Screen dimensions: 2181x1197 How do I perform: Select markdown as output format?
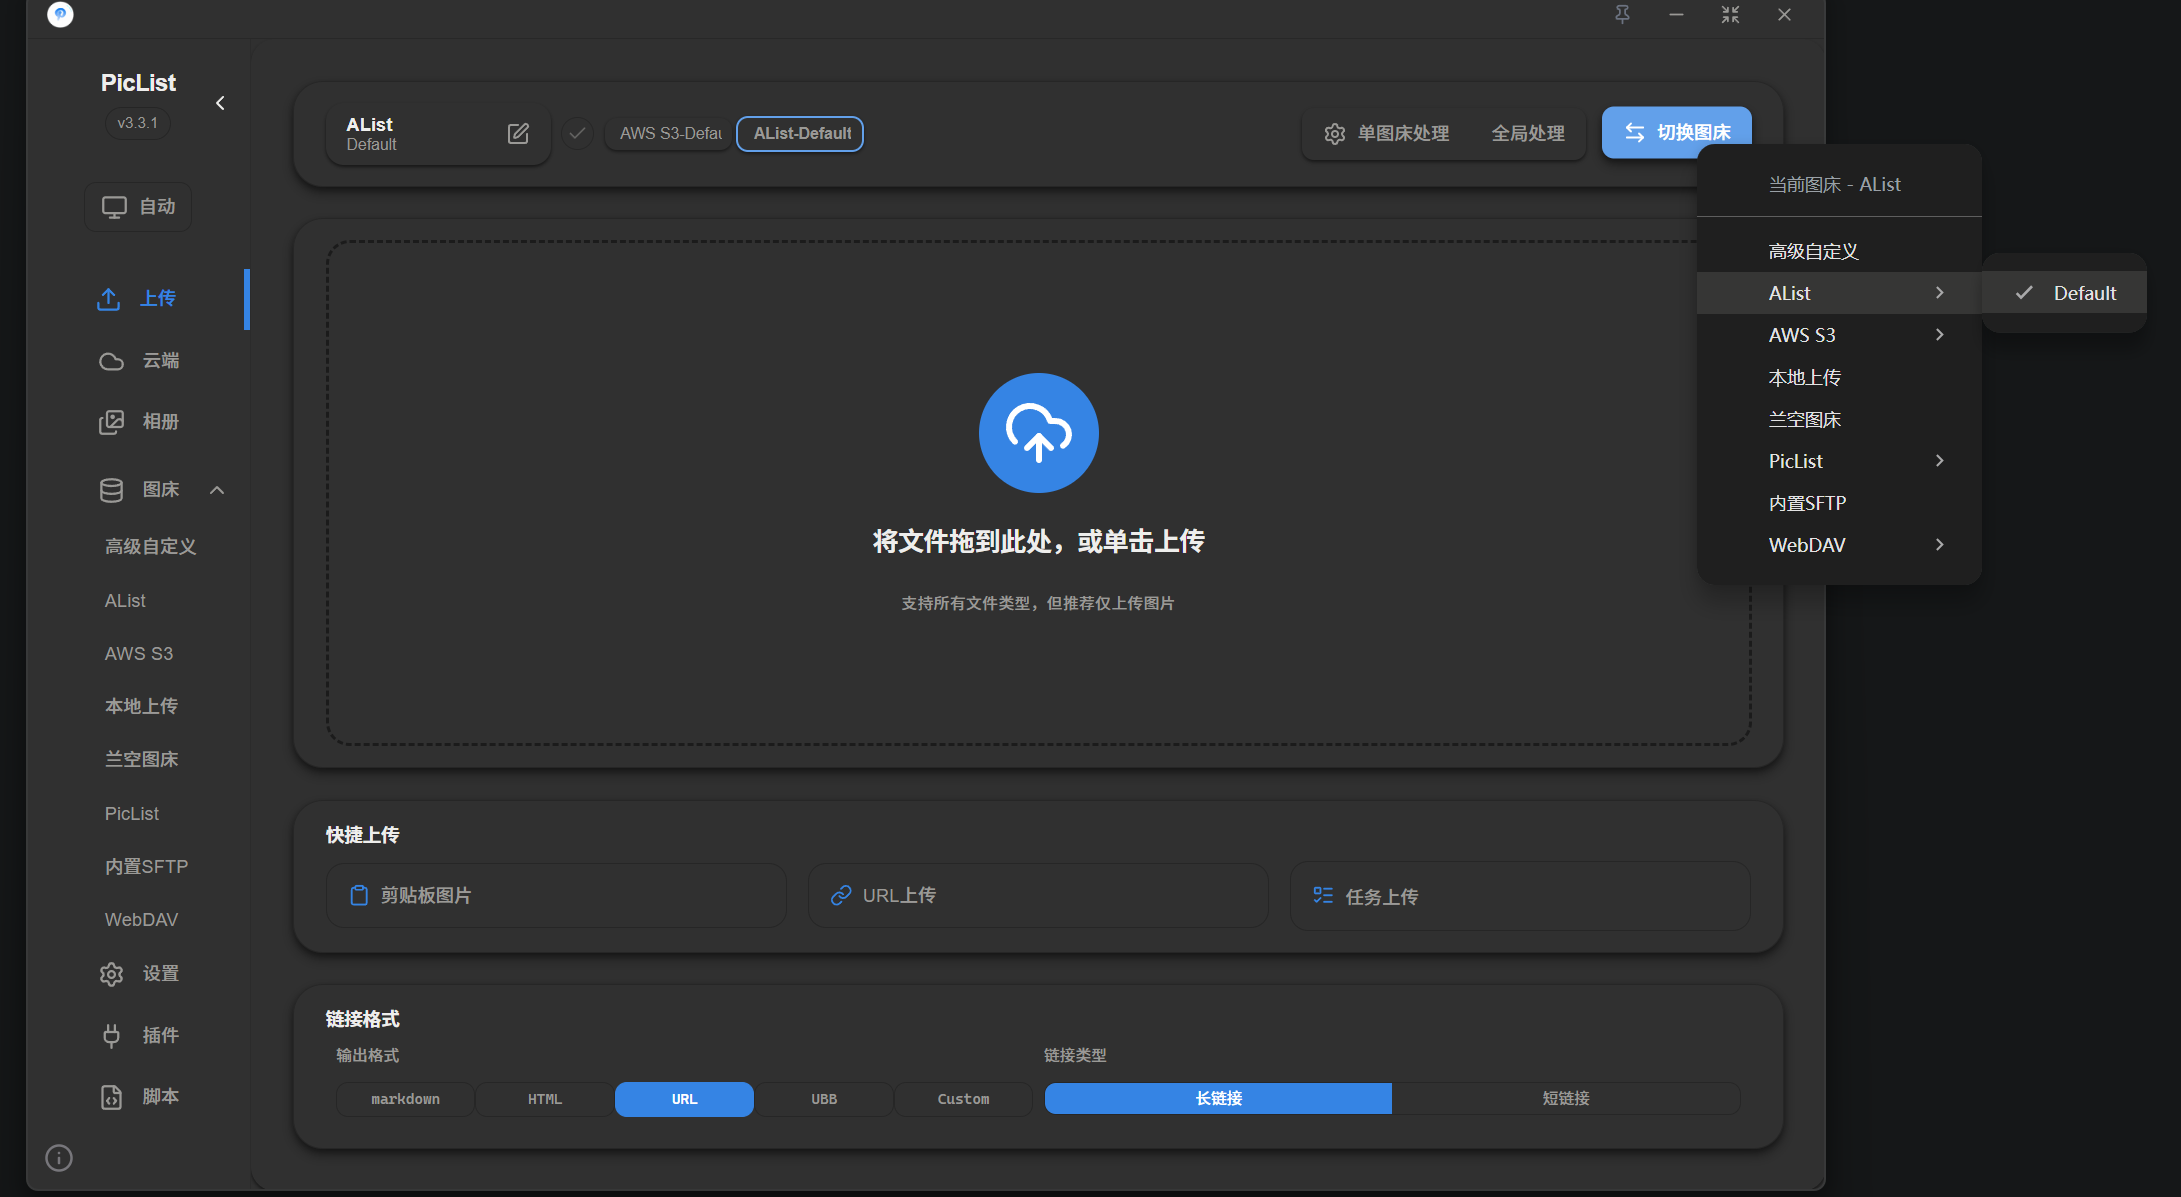click(x=404, y=1098)
